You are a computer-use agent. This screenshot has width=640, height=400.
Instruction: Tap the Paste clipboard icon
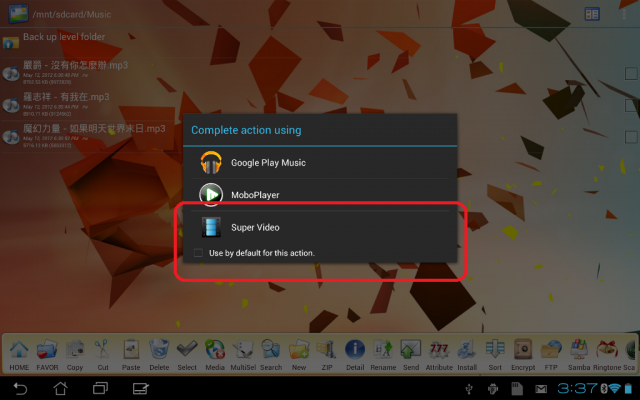131,354
